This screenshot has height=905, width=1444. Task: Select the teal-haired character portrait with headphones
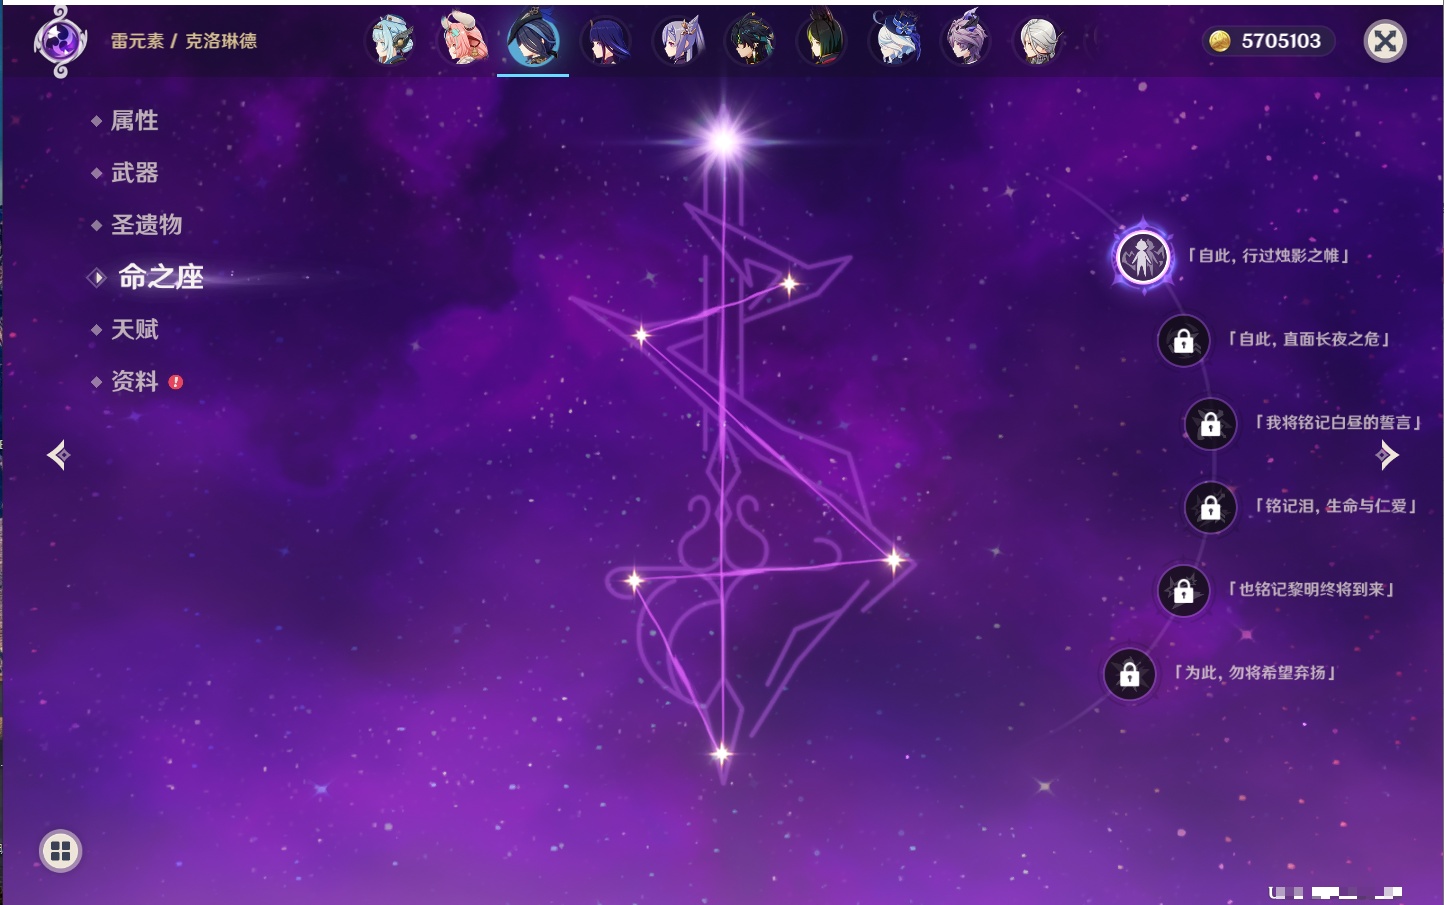point(390,41)
